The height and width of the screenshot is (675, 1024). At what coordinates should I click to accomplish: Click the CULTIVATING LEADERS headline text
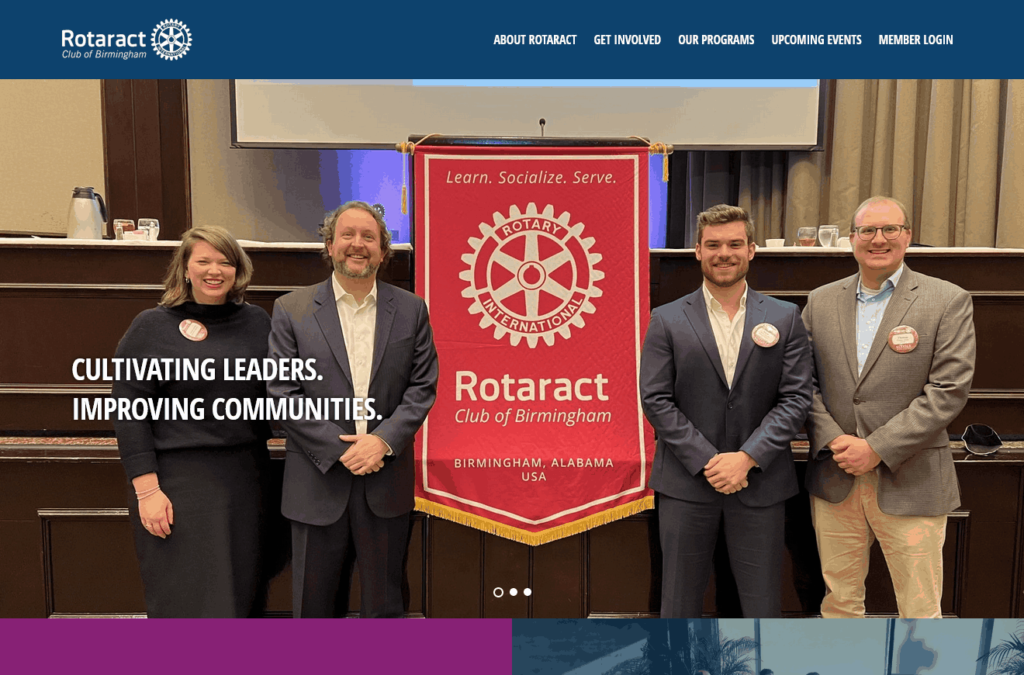point(196,372)
